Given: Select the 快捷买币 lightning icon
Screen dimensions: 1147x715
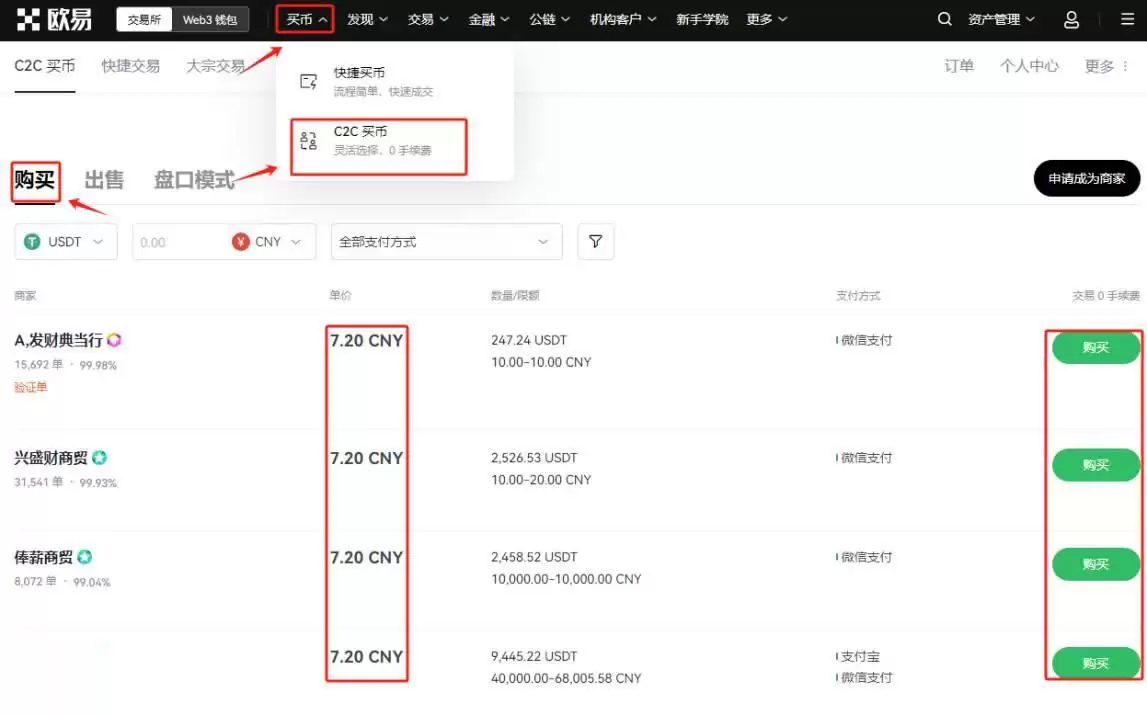Looking at the screenshot, I should coord(306,79).
